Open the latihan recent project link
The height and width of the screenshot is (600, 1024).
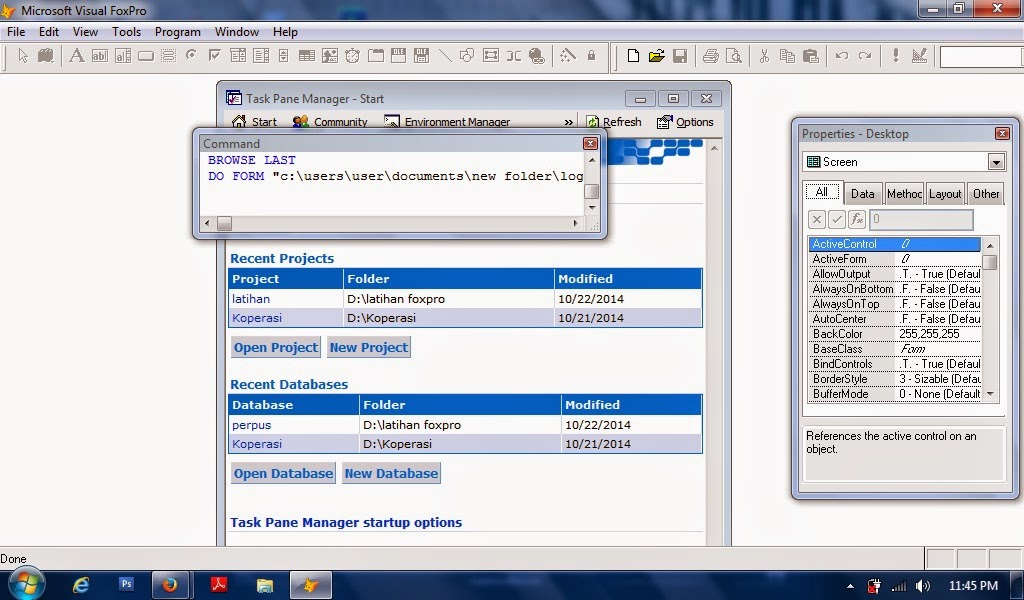pyautogui.click(x=251, y=299)
